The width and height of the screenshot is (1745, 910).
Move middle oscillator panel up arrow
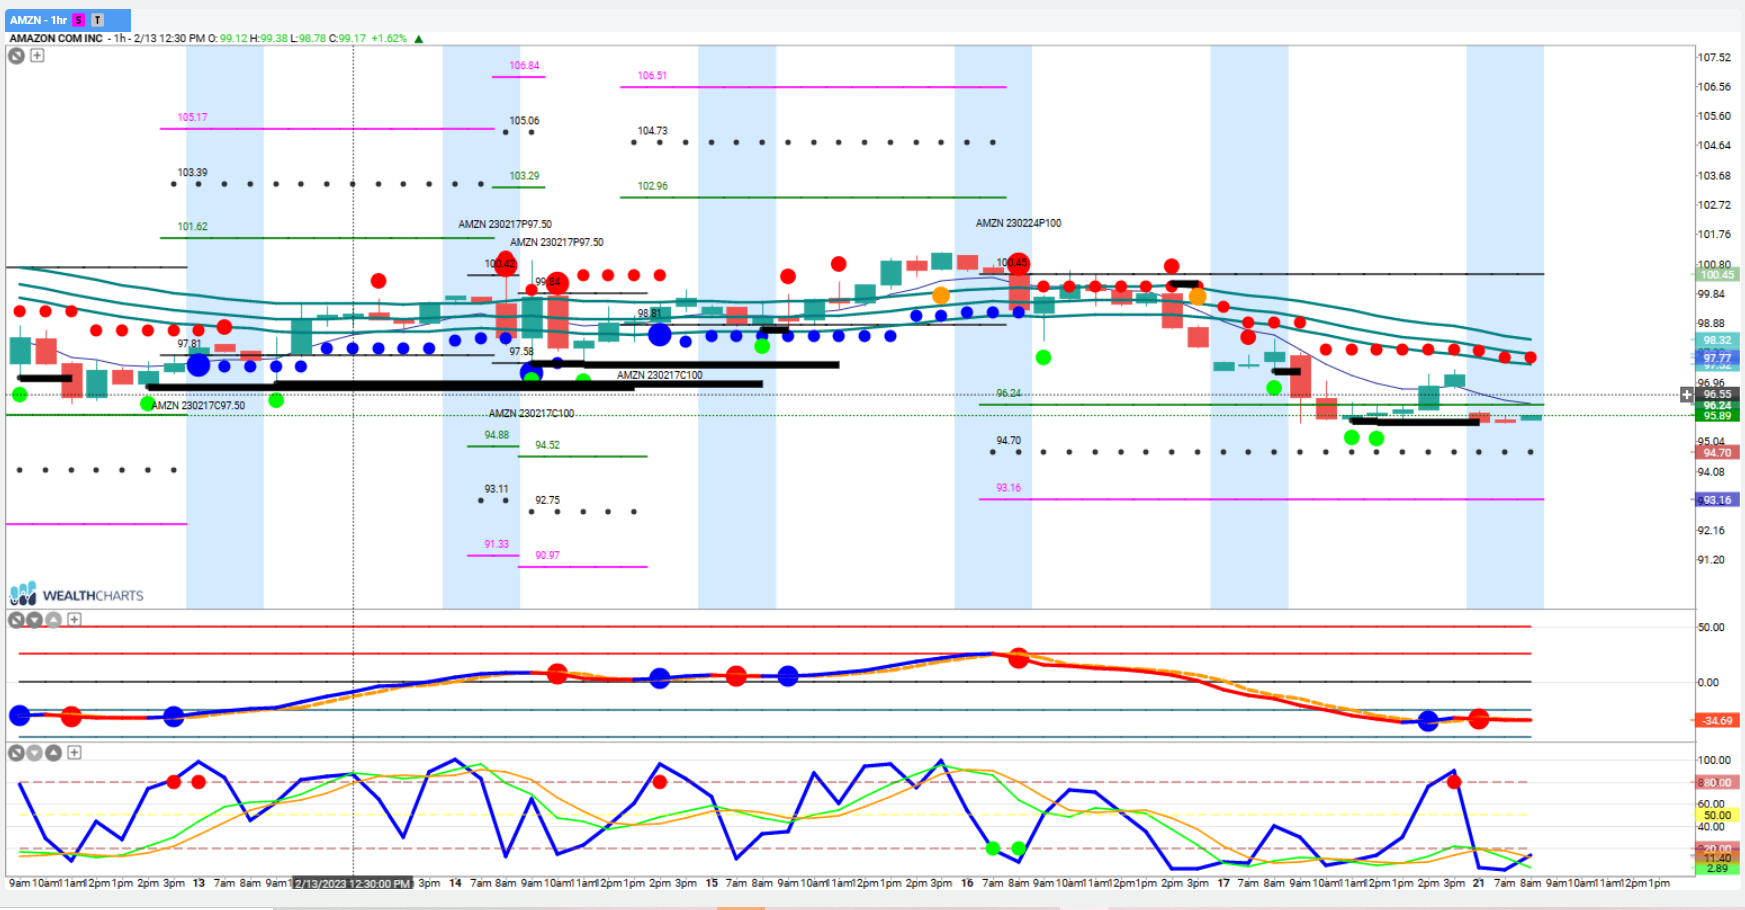(x=53, y=620)
